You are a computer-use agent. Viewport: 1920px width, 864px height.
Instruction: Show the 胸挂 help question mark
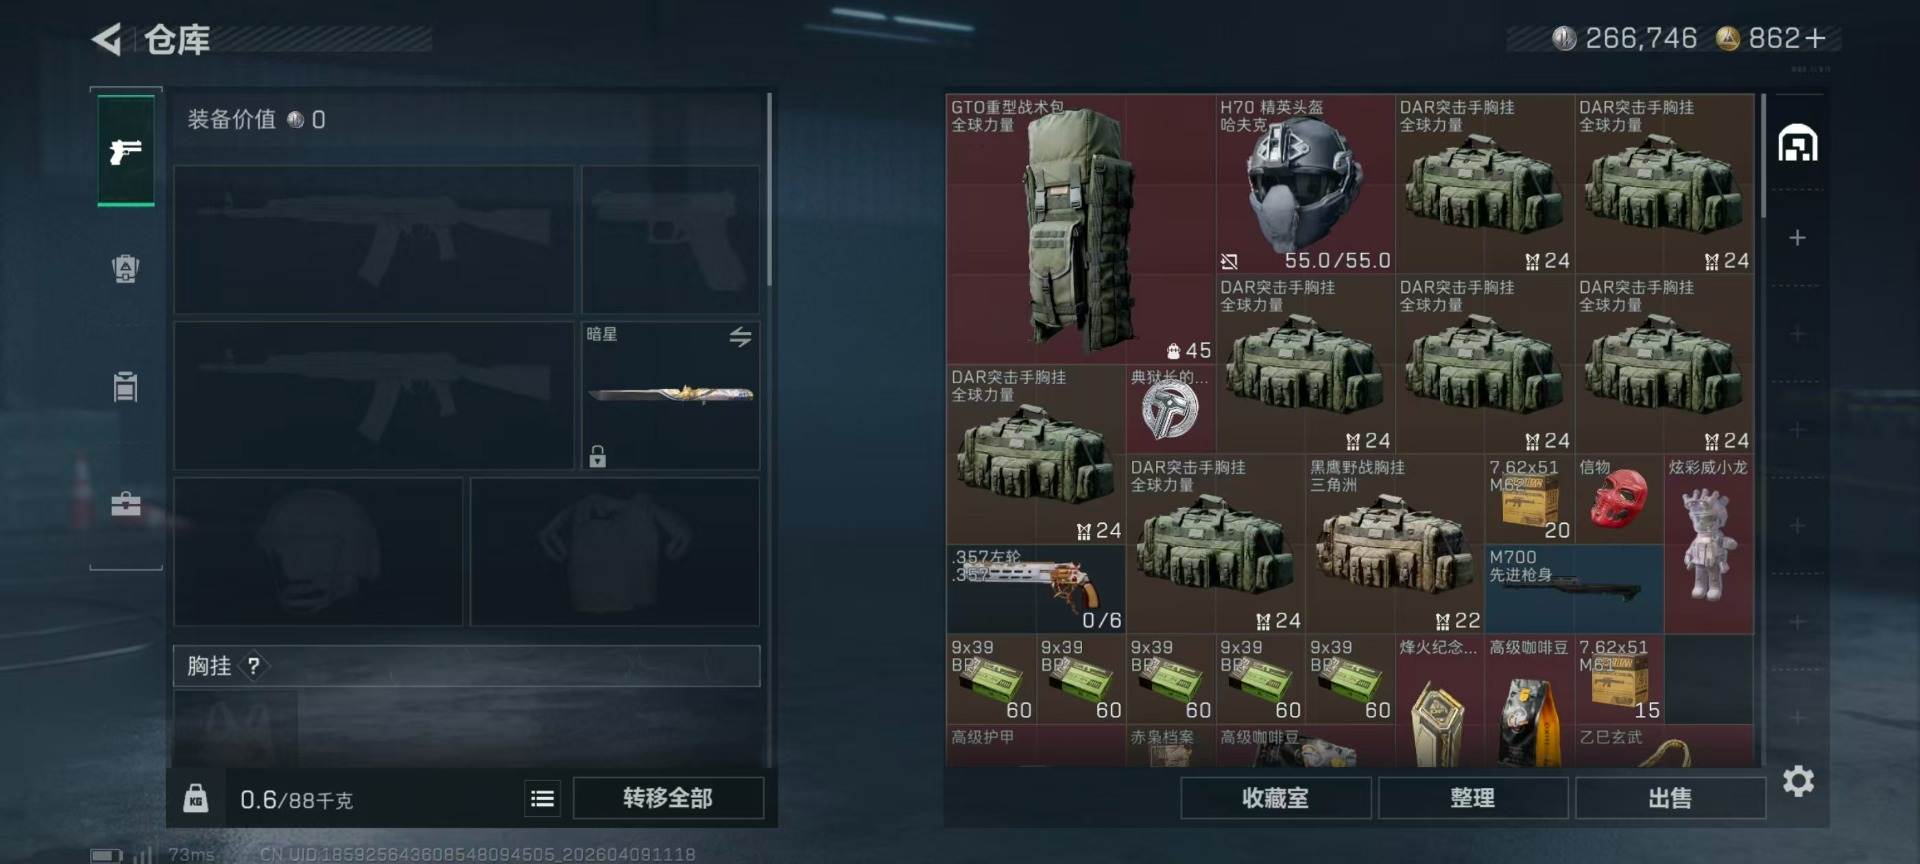click(x=254, y=666)
